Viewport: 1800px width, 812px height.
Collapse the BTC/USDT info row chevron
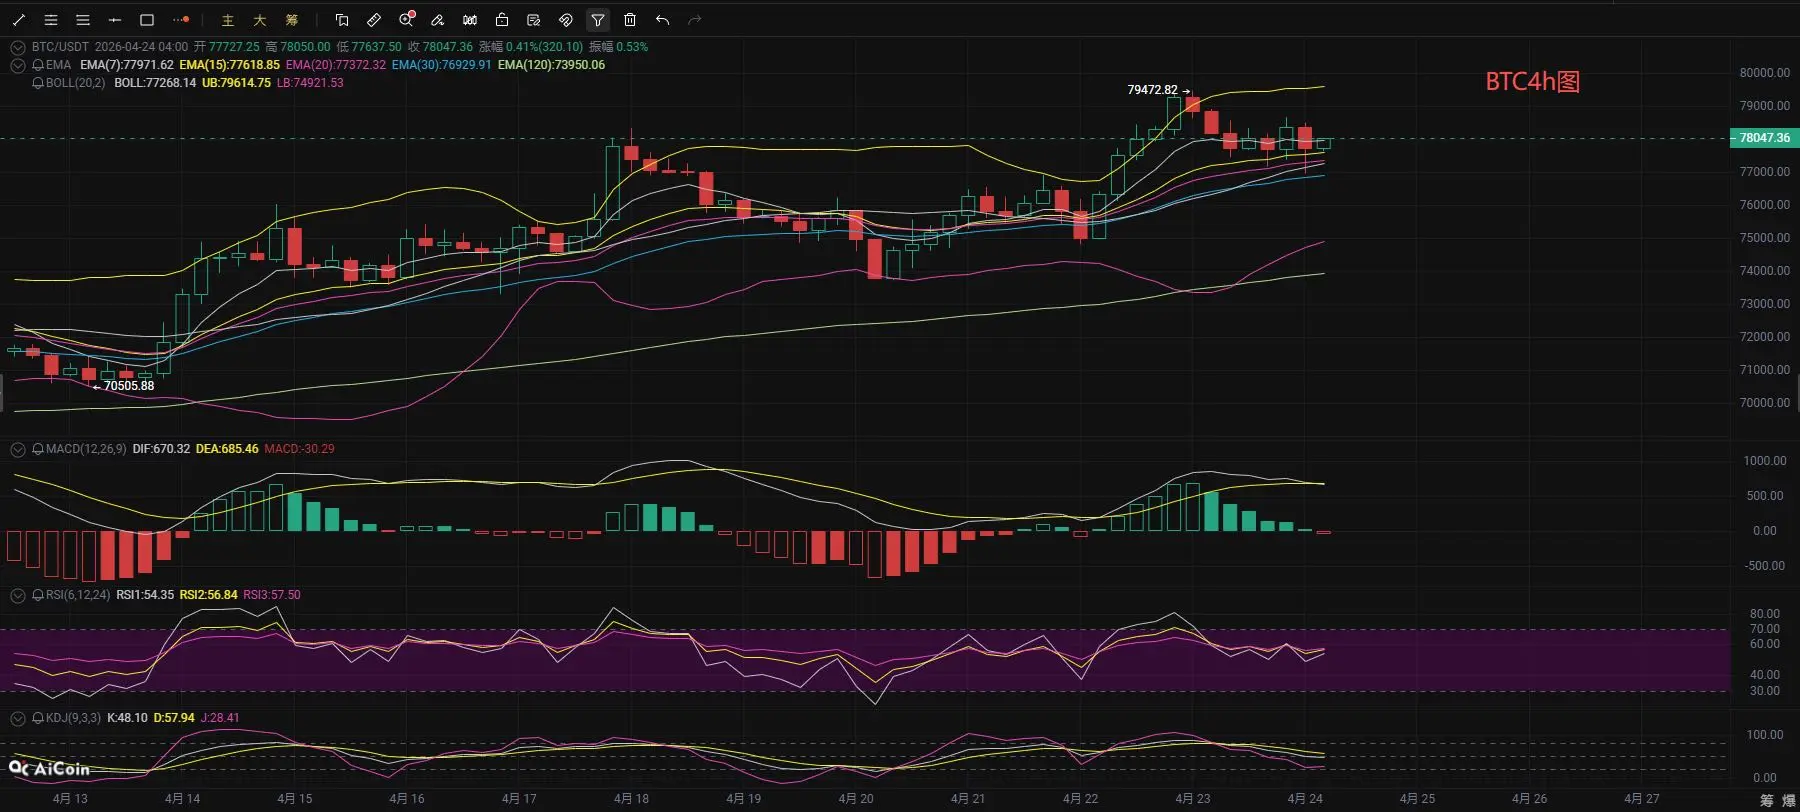[18, 47]
